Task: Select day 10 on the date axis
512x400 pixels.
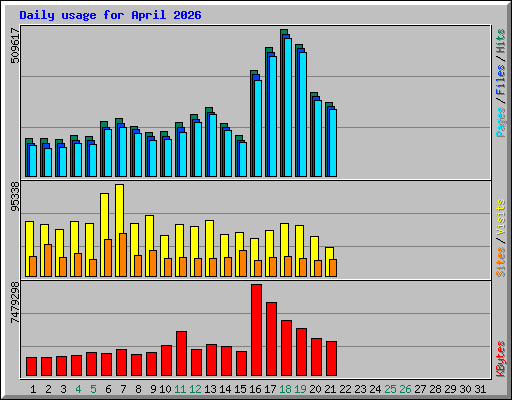Action: pyautogui.click(x=165, y=389)
